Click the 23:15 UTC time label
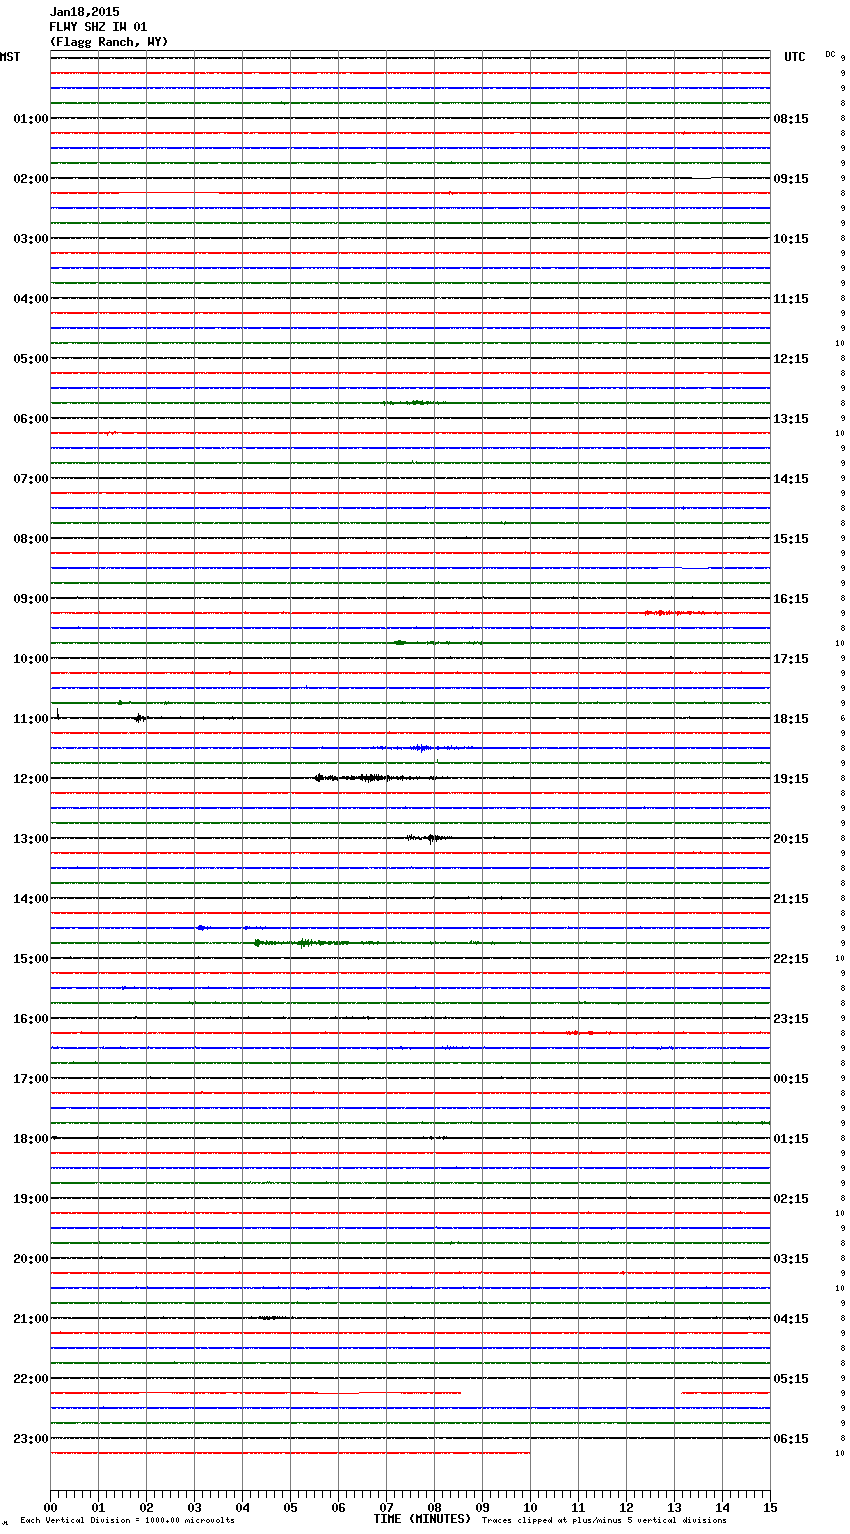 click(791, 1019)
